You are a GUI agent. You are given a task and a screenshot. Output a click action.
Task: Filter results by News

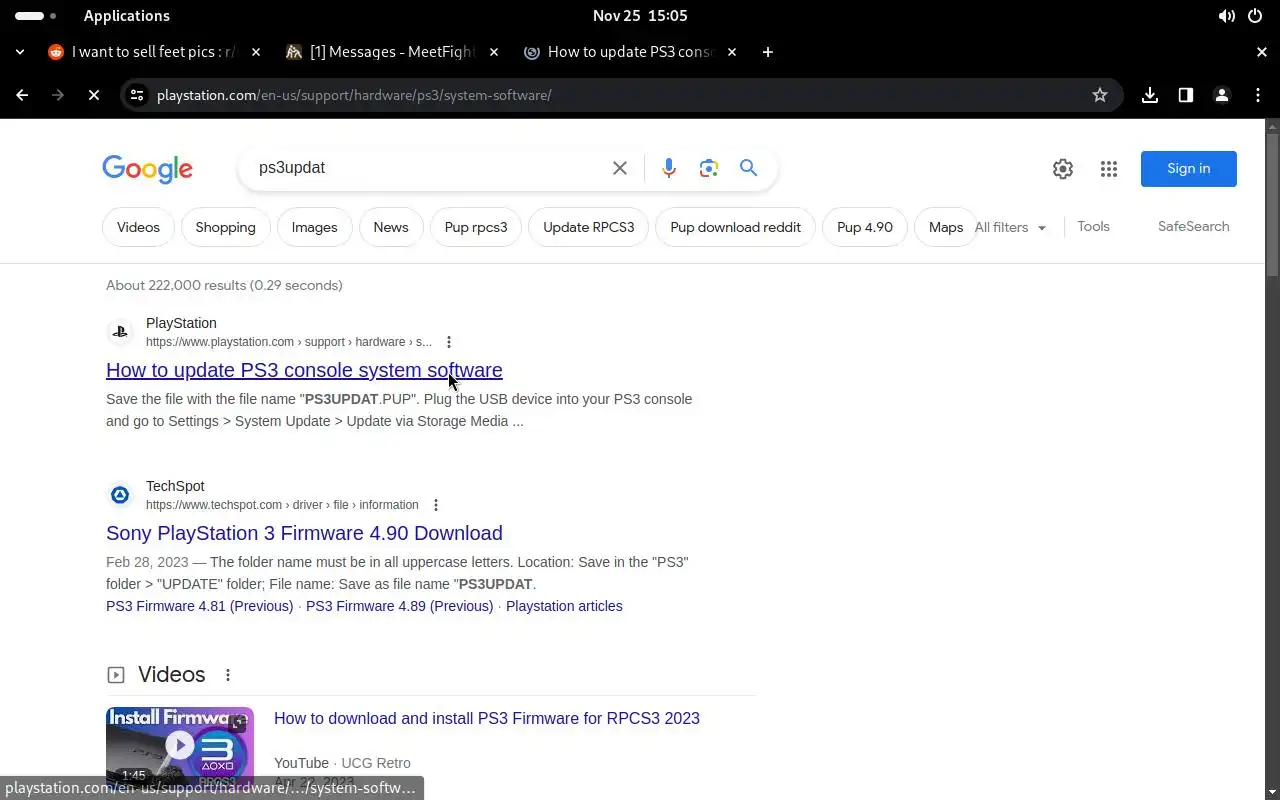click(391, 227)
